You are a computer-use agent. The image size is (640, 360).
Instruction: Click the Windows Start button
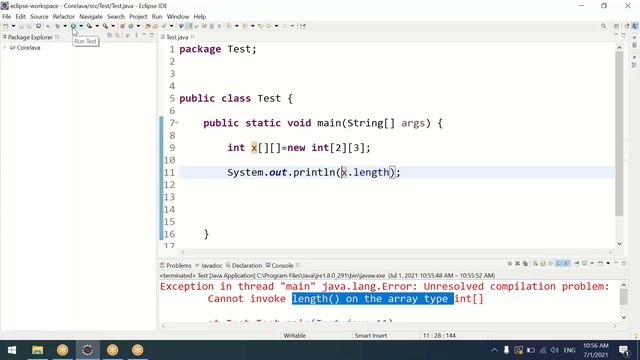[12, 350]
